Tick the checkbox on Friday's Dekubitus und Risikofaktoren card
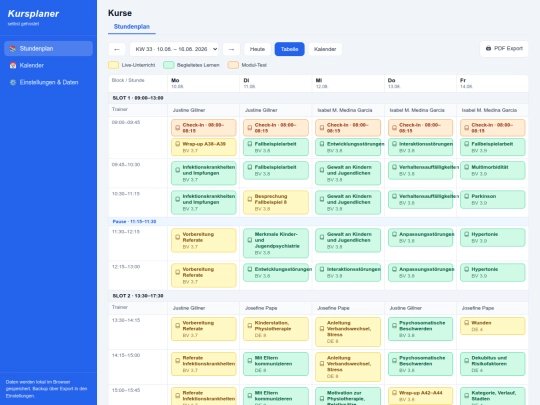The image size is (540, 405). 467,361
